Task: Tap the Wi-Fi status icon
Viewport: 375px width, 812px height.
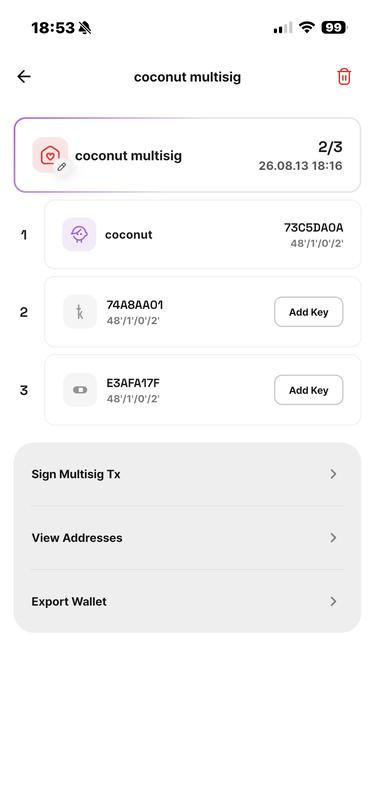Action: [x=308, y=28]
